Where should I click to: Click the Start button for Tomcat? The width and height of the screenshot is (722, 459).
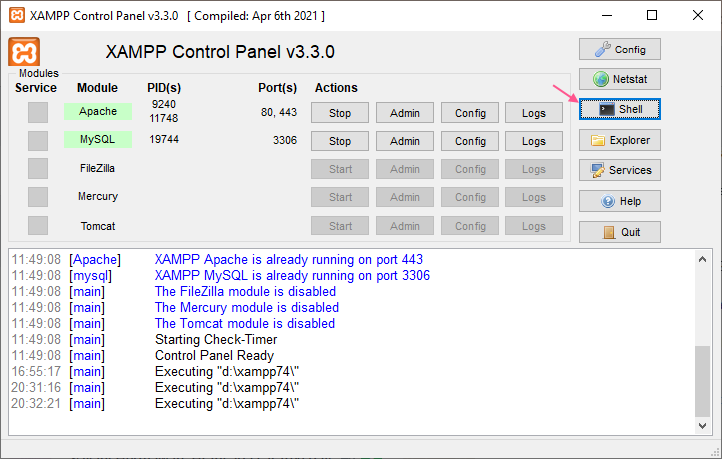click(x=340, y=226)
